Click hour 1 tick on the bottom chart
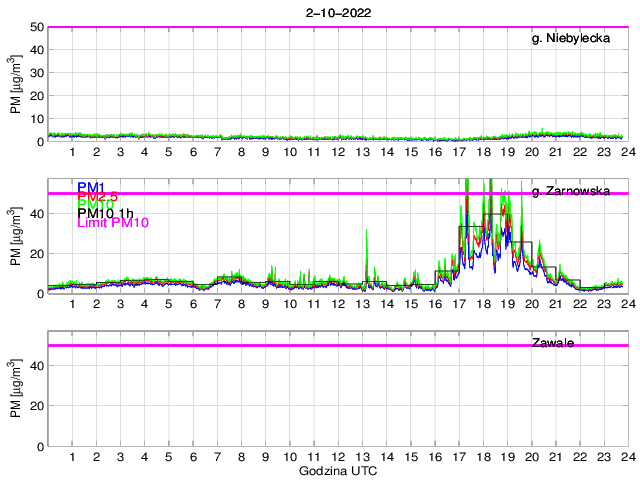The width and height of the screenshot is (640, 480). tap(73, 457)
